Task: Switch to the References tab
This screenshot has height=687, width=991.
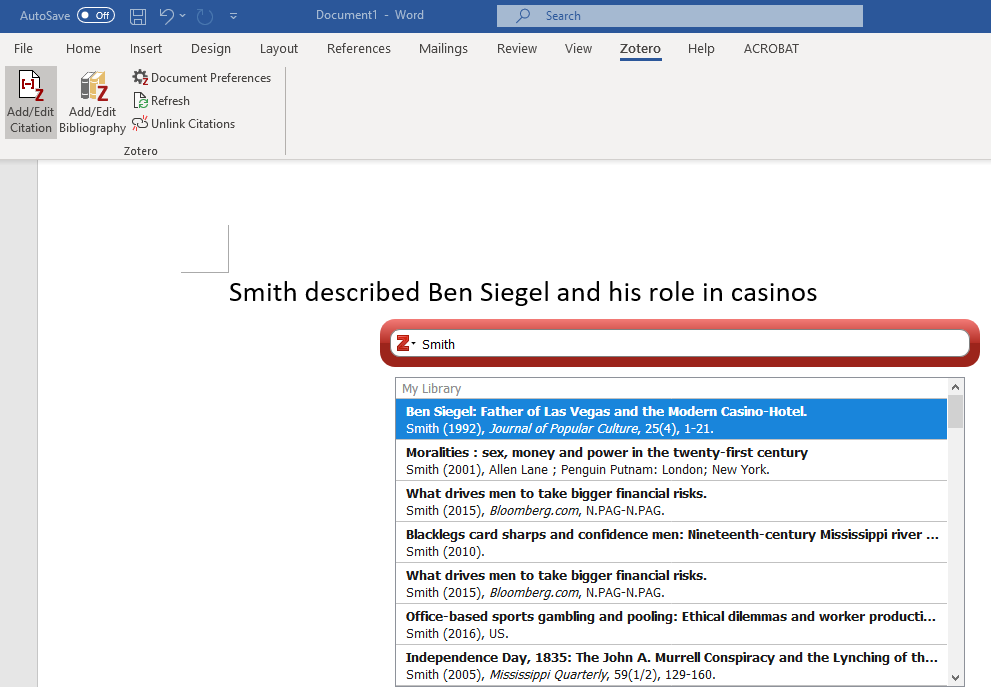Action: tap(359, 49)
